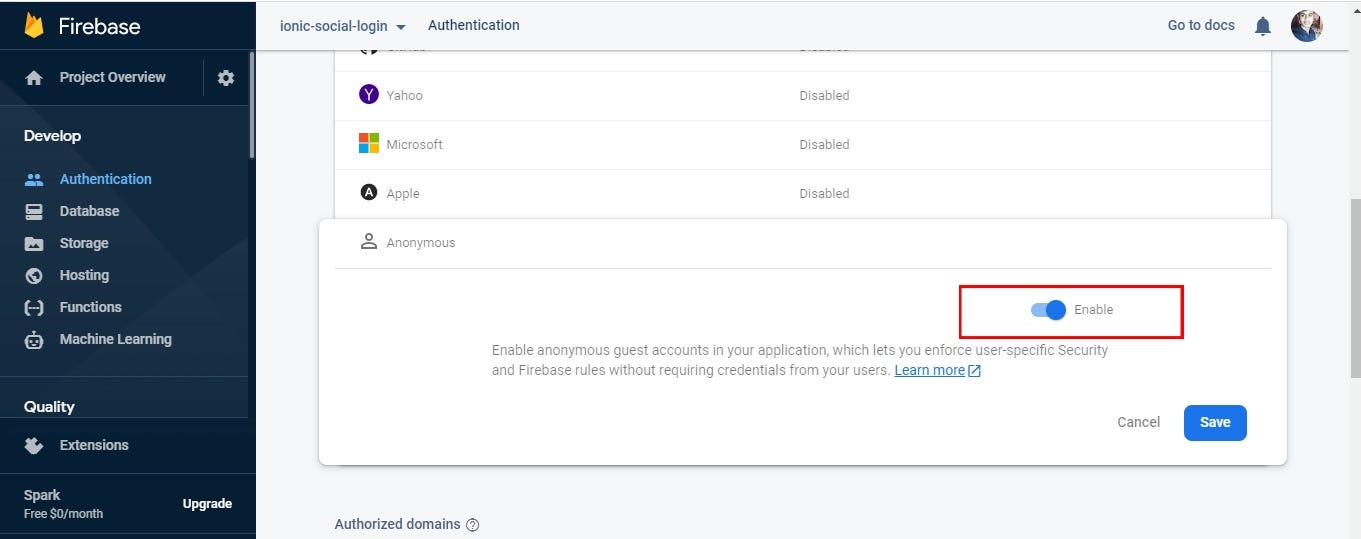
Task: Click Disabled status in Microsoft row
Action: [x=824, y=145]
